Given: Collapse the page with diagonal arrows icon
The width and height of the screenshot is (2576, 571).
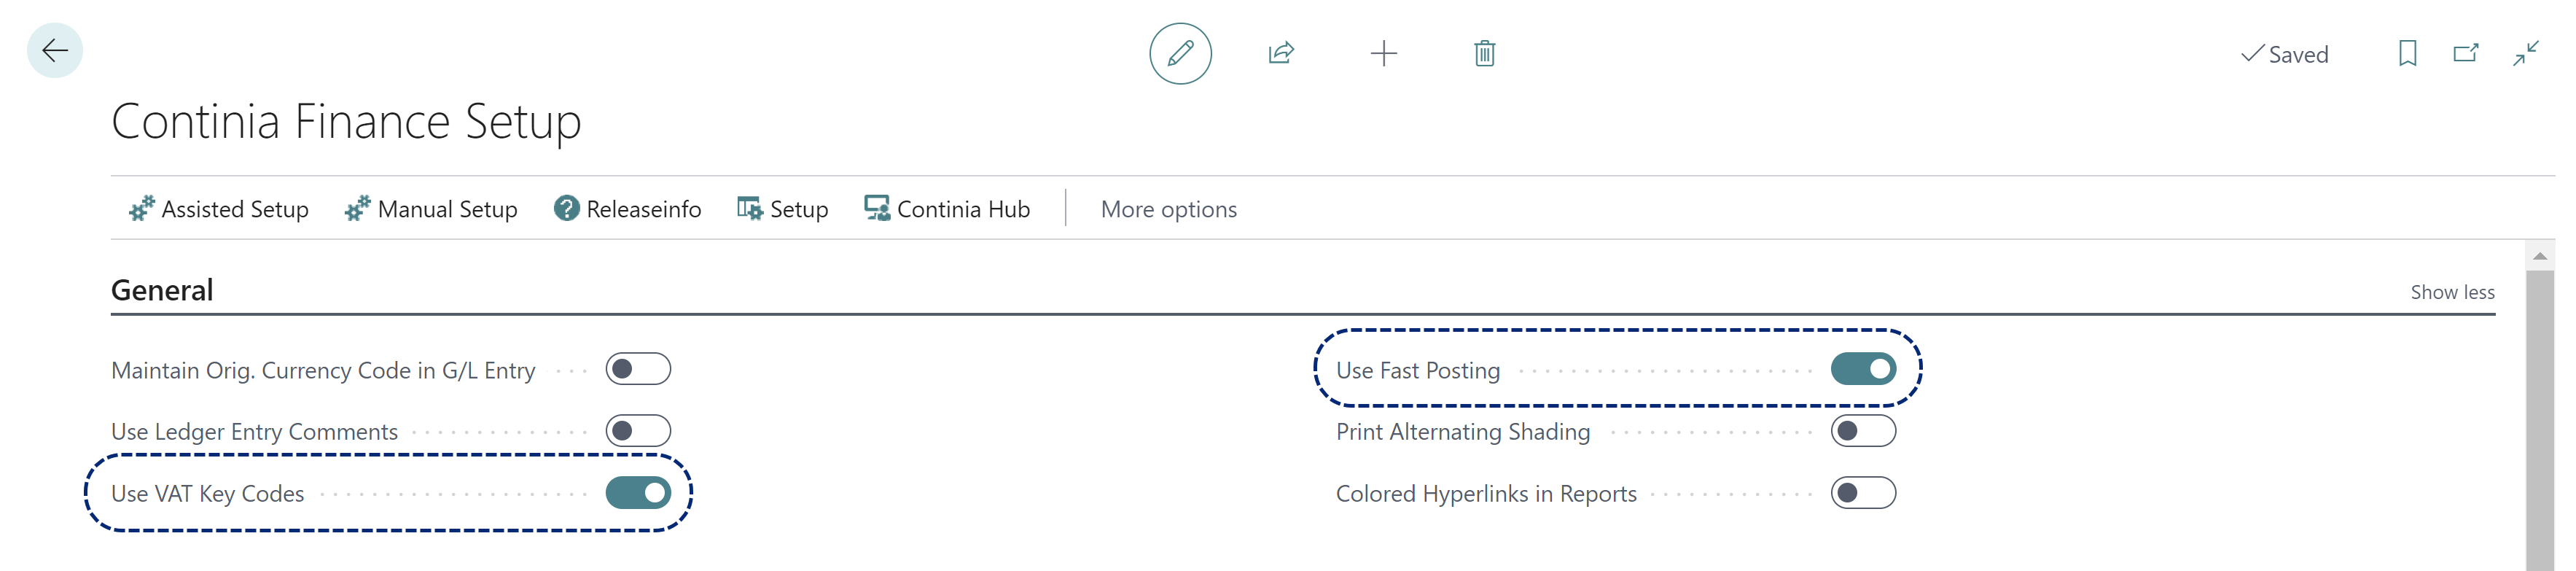Looking at the screenshot, I should [2525, 53].
